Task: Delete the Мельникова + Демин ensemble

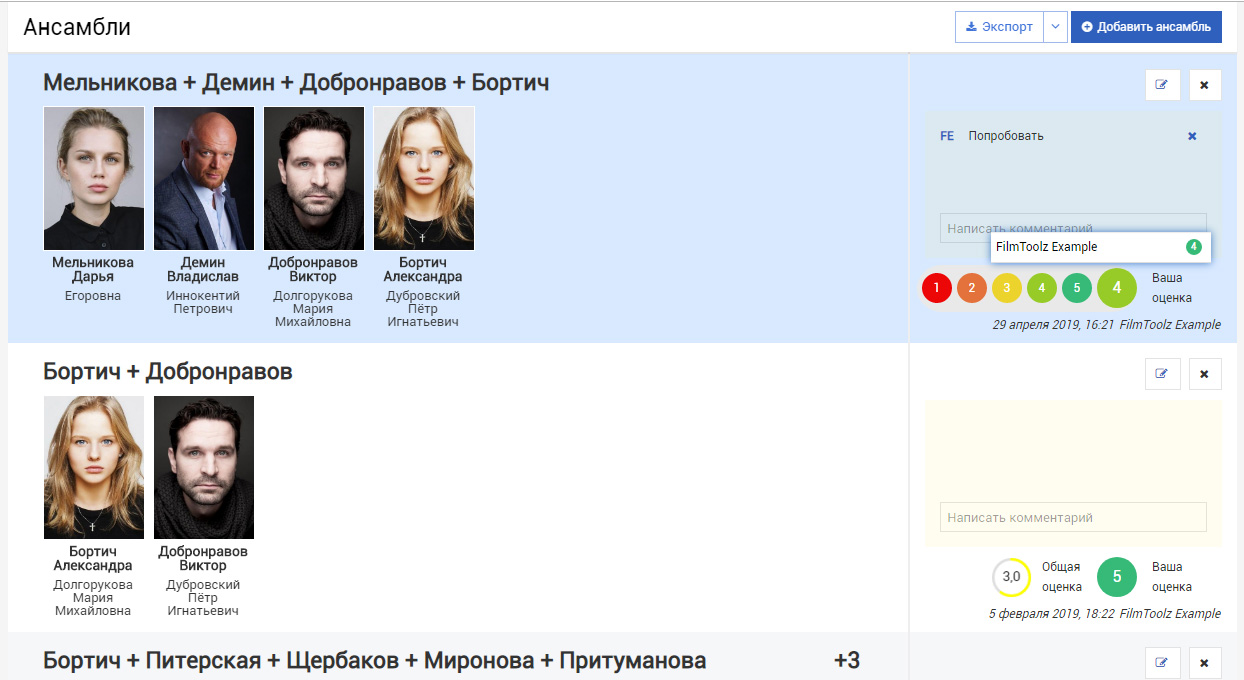Action: pos(1204,85)
